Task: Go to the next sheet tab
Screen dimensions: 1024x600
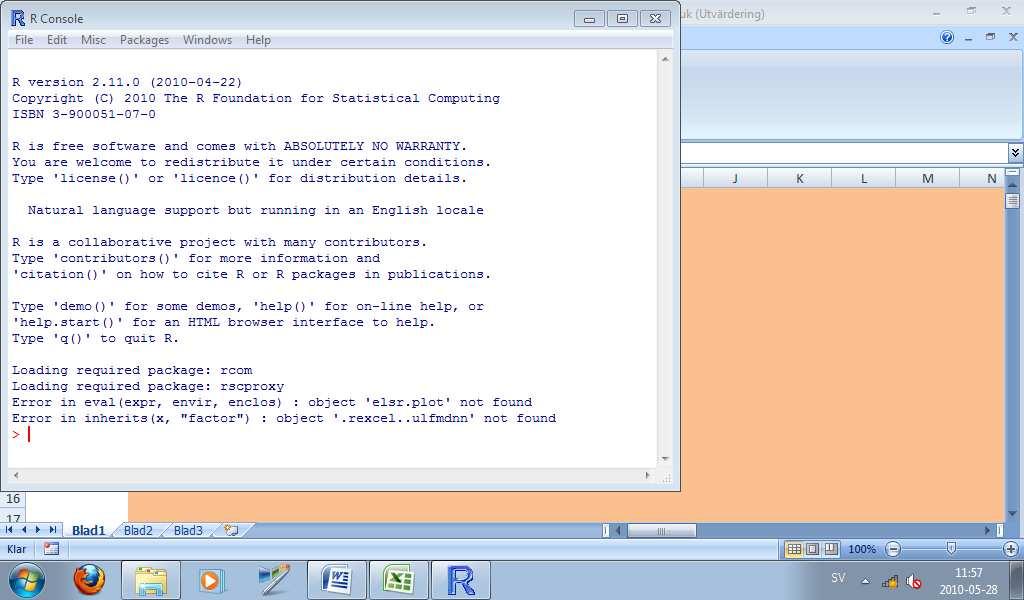Action: pyautogui.click(x=38, y=530)
